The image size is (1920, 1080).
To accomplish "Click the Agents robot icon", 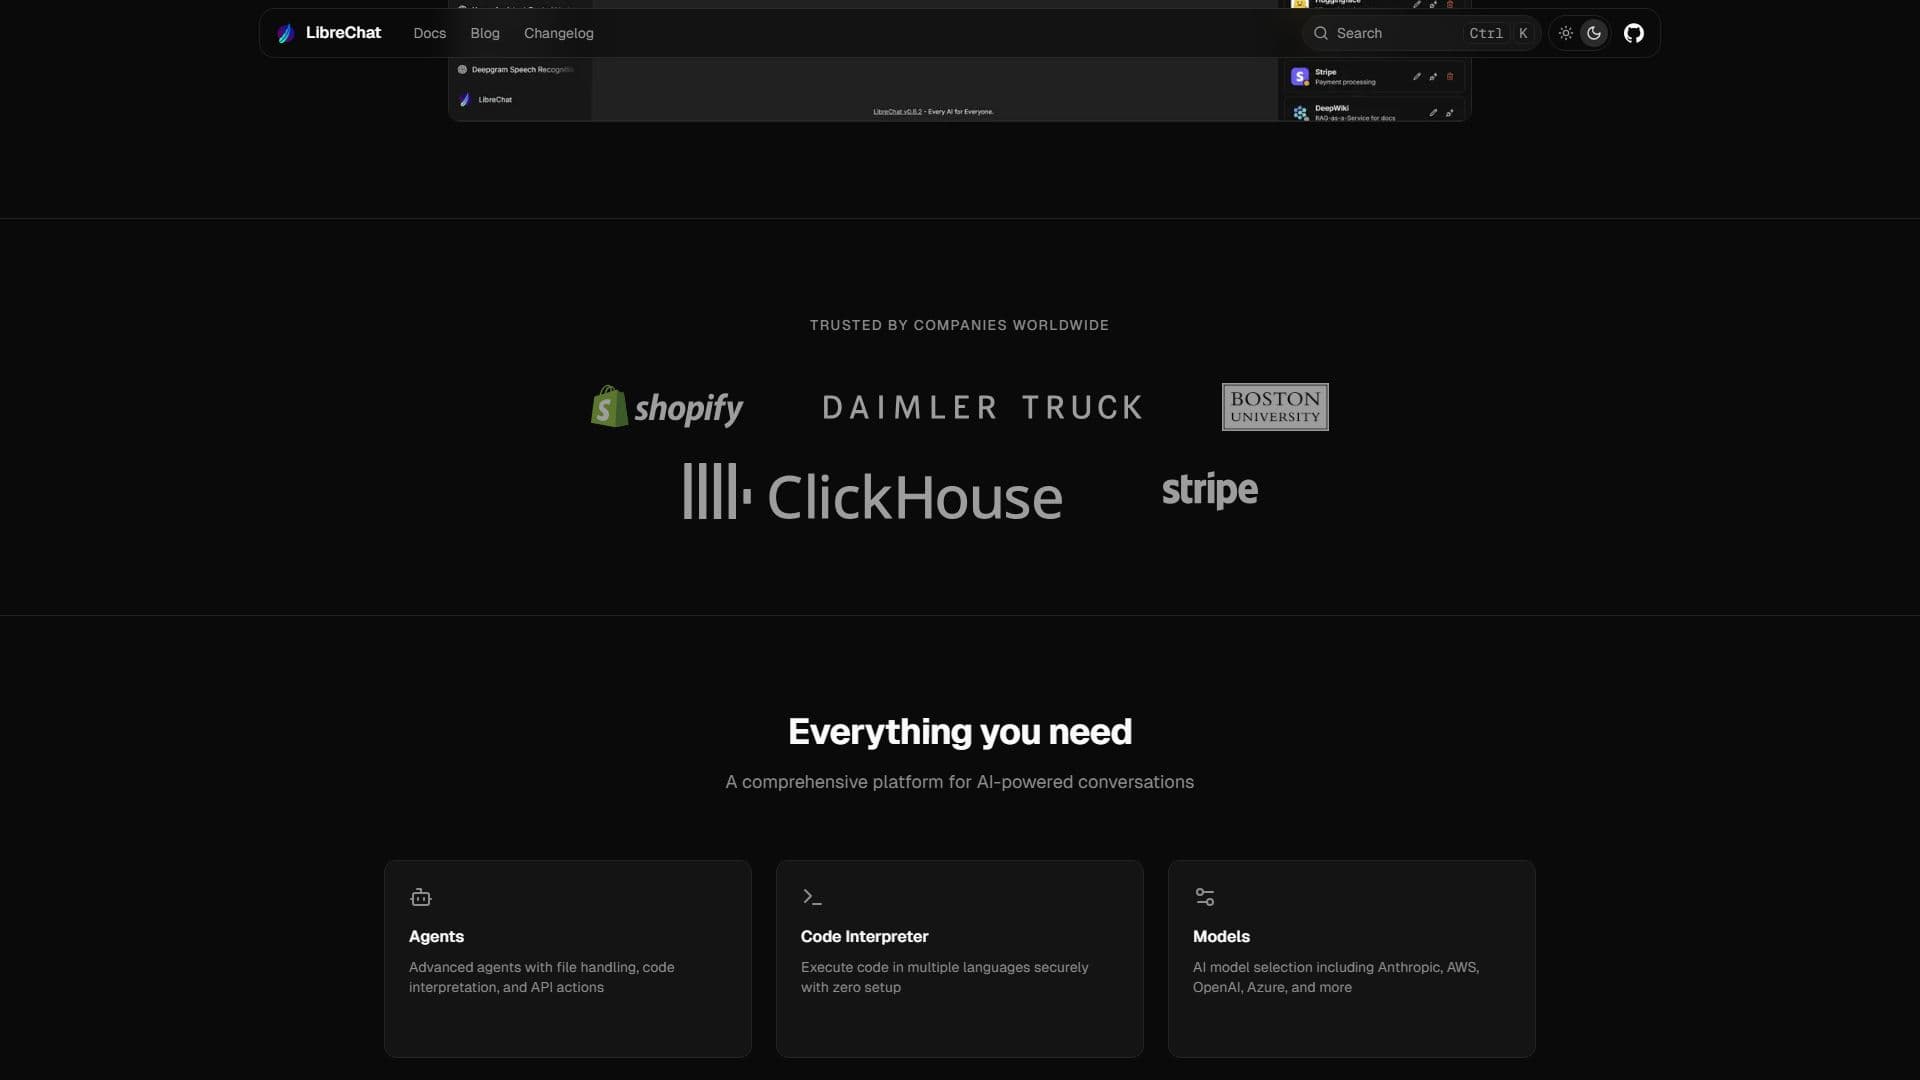I will (421, 897).
